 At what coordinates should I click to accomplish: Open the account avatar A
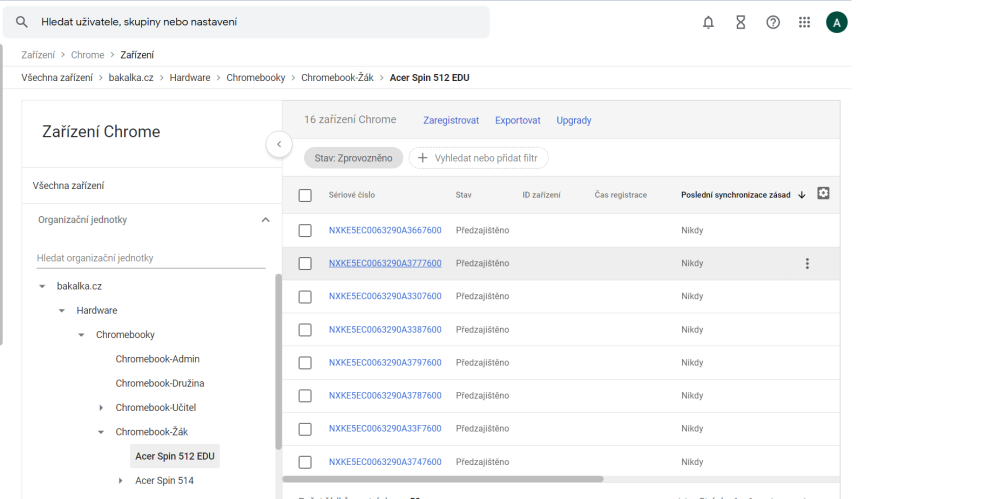click(x=837, y=22)
